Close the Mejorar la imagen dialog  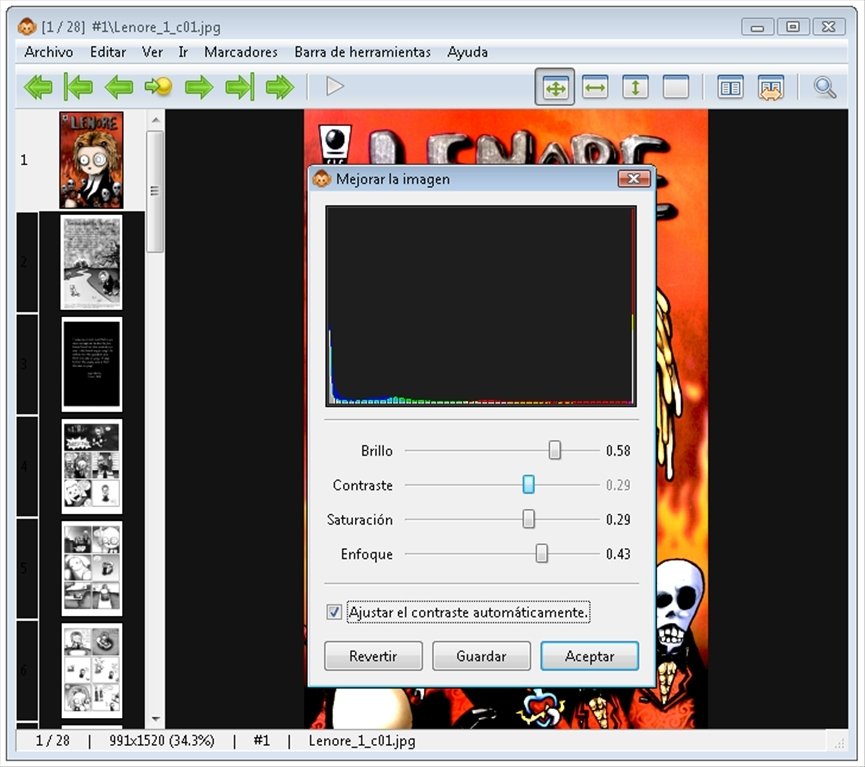[x=634, y=178]
